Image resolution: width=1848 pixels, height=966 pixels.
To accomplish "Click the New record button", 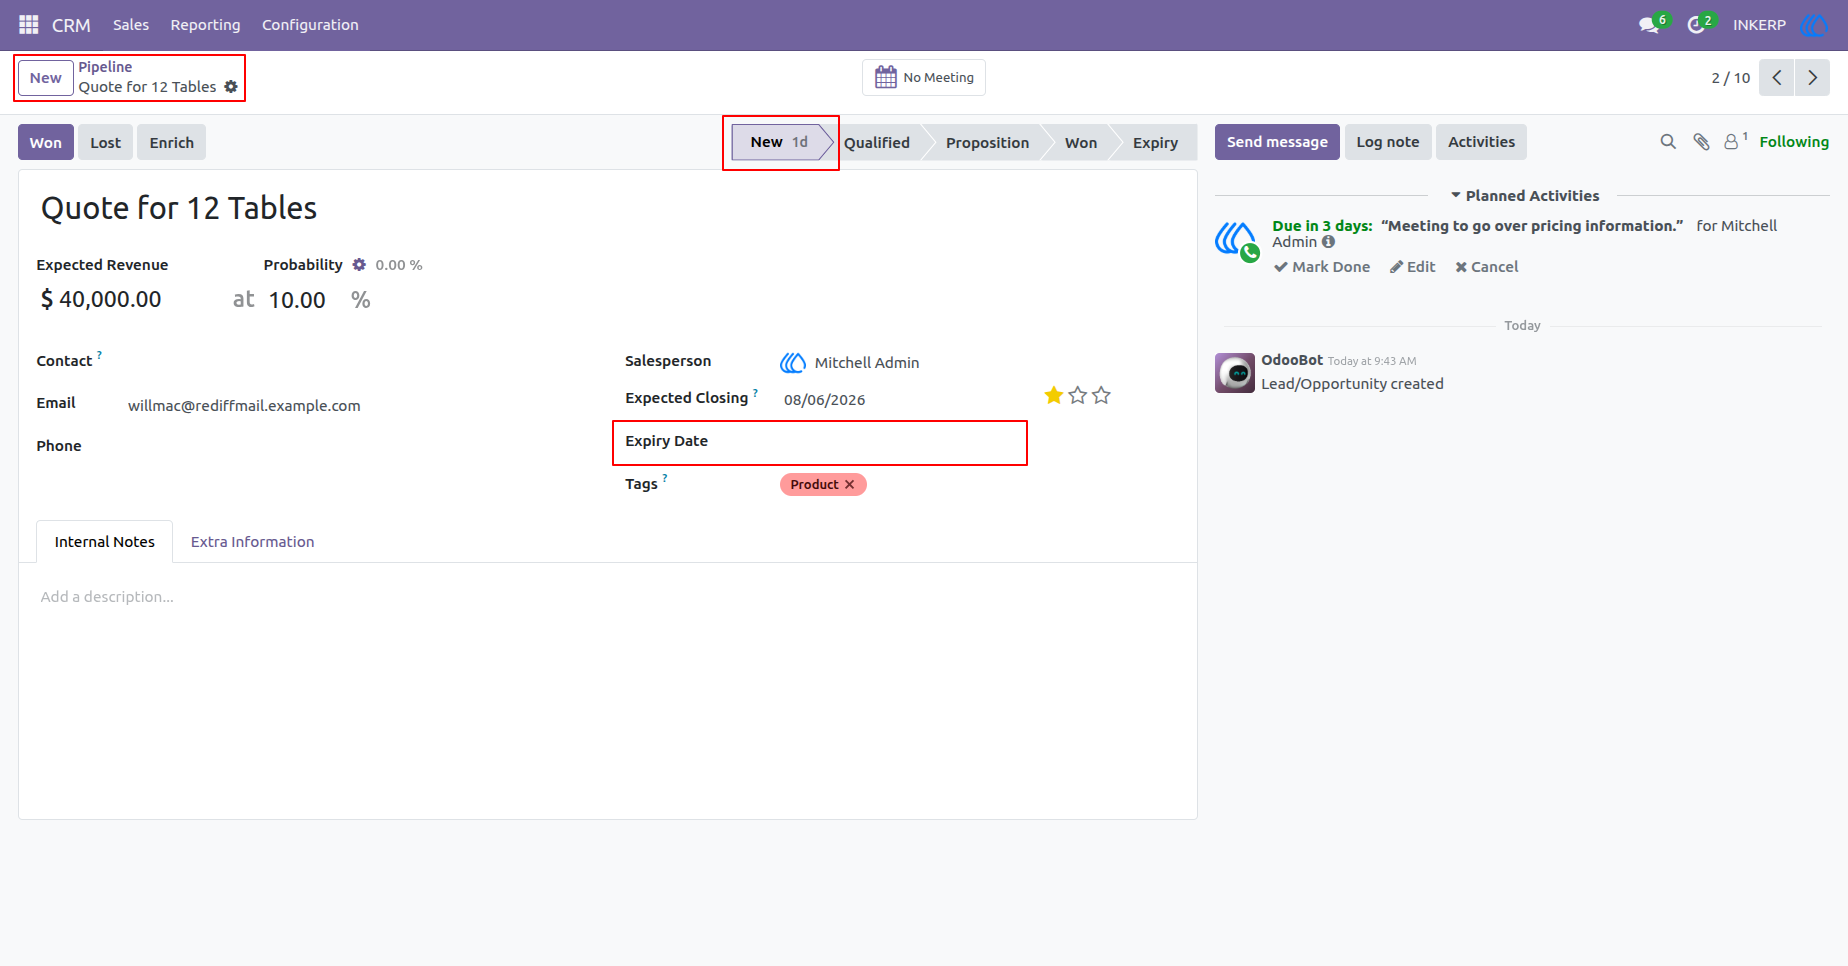I will [46, 78].
